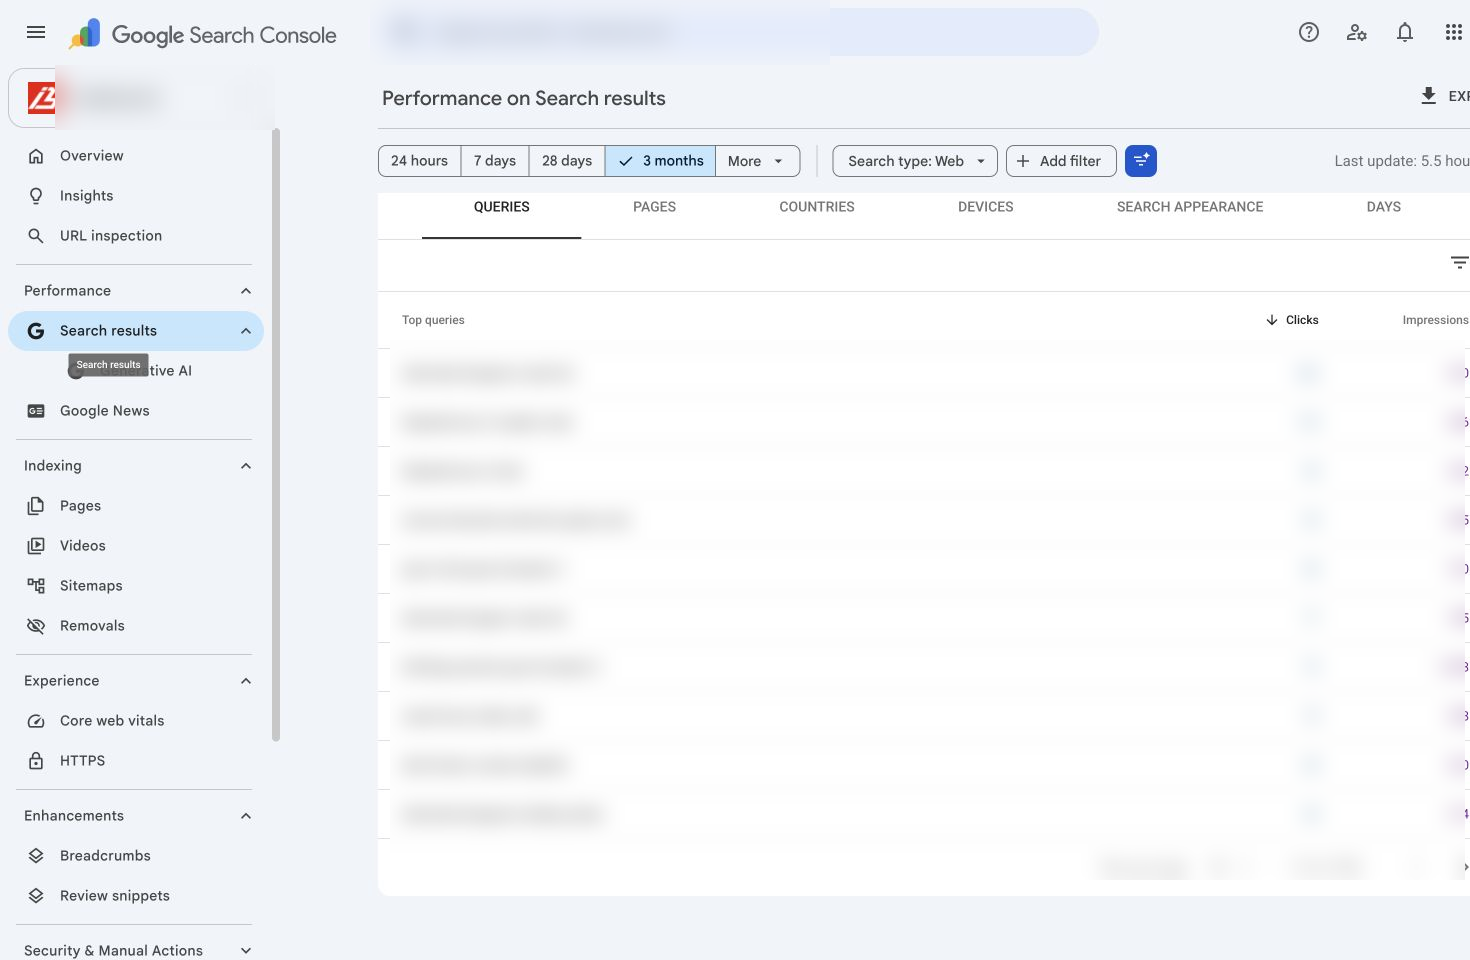Screen dimensions: 1470x960
Task: Open the Pages indexing report
Action: (x=136, y=506)
